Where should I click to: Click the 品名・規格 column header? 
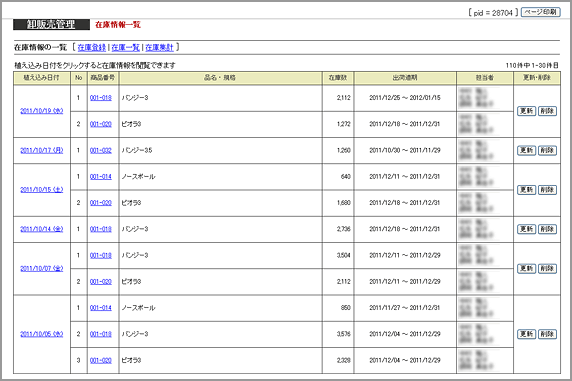[220, 78]
